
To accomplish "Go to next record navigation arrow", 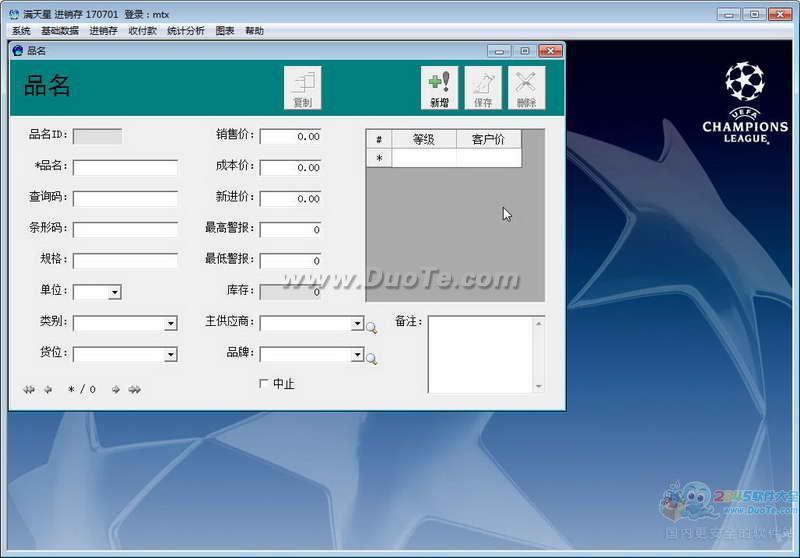I will [x=116, y=390].
